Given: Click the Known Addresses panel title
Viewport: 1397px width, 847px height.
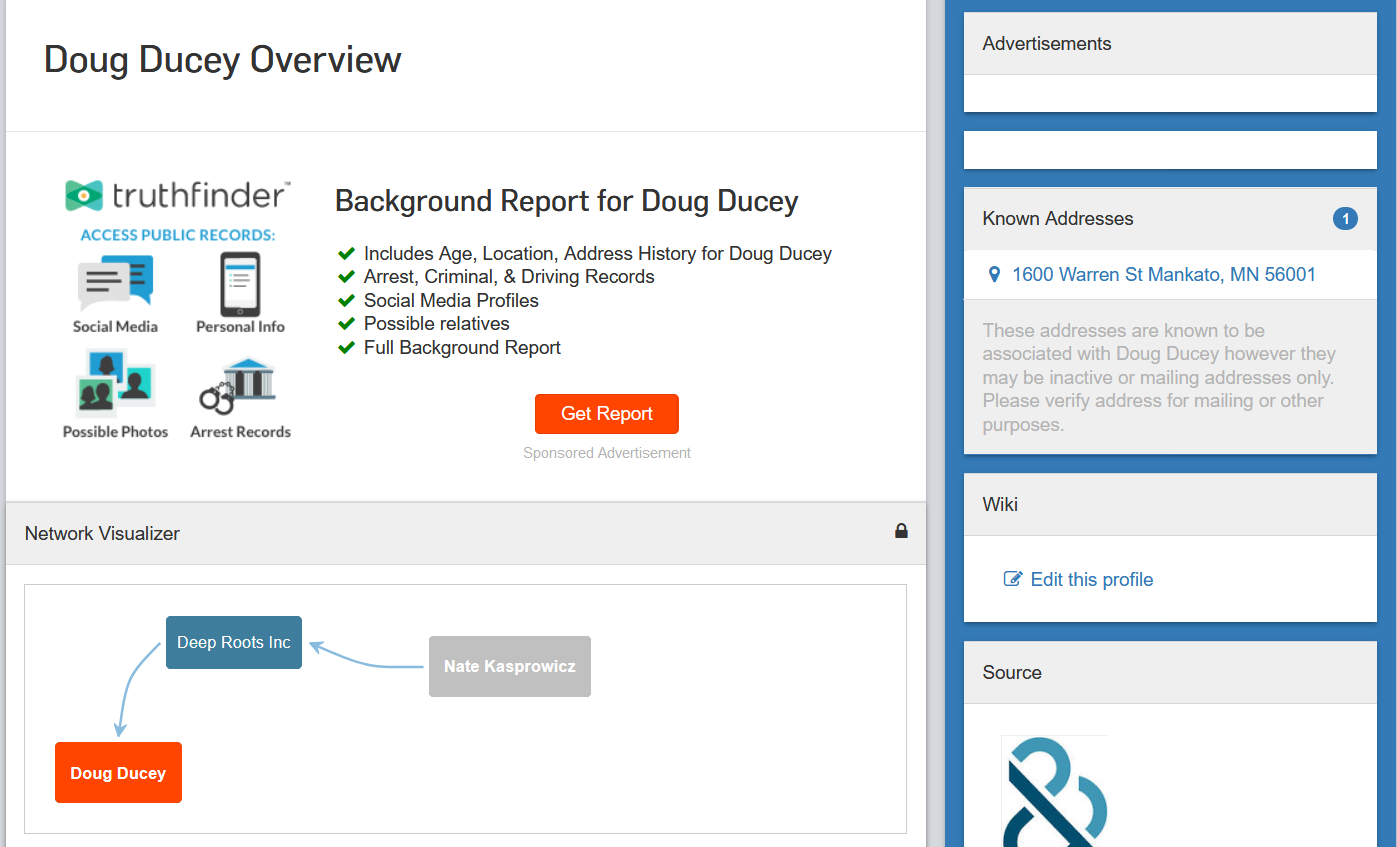Looking at the screenshot, I should pyautogui.click(x=1058, y=218).
